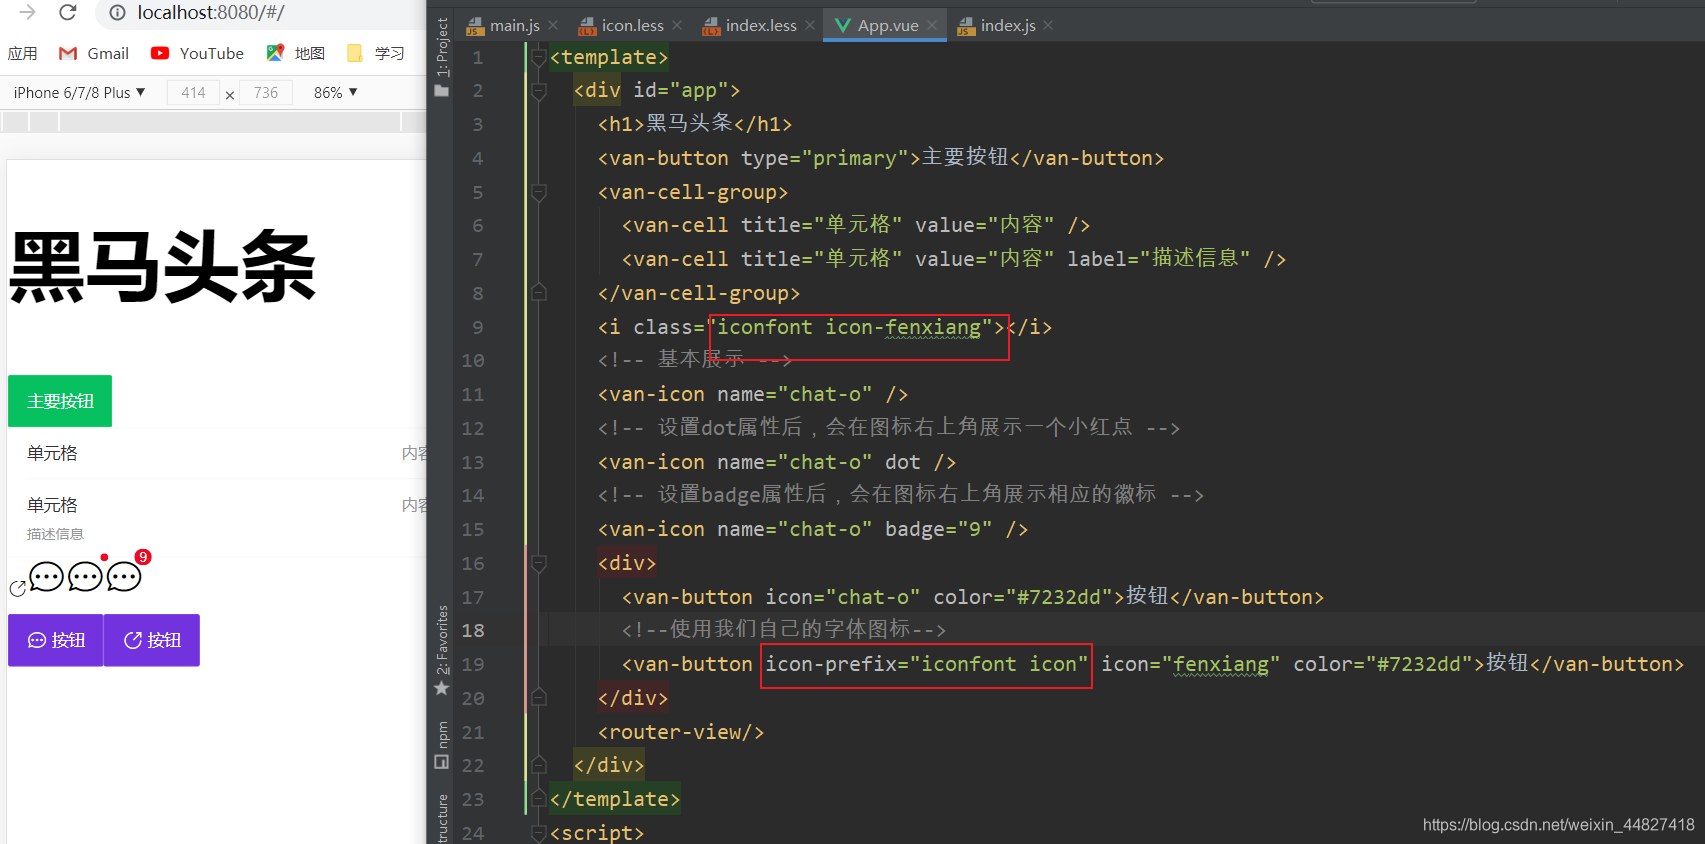Collapse van-cell-group fold at line 5
Image resolution: width=1705 pixels, height=844 pixels.
pos(539,192)
